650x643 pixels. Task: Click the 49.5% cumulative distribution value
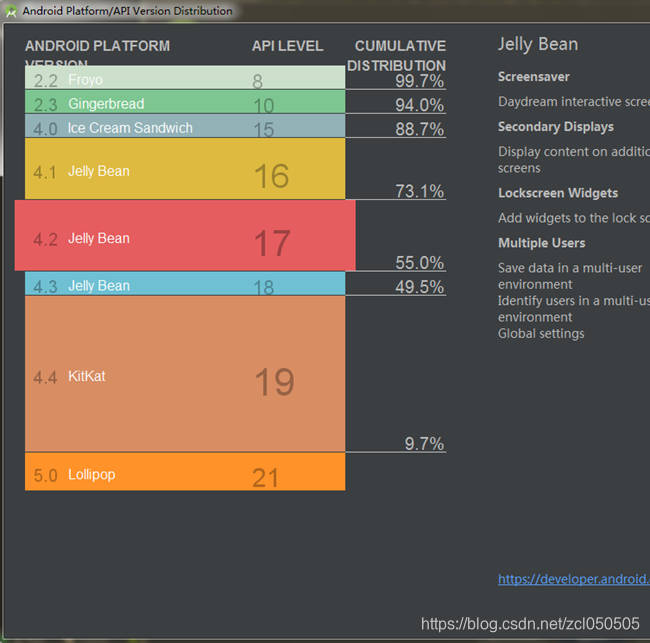pos(420,286)
